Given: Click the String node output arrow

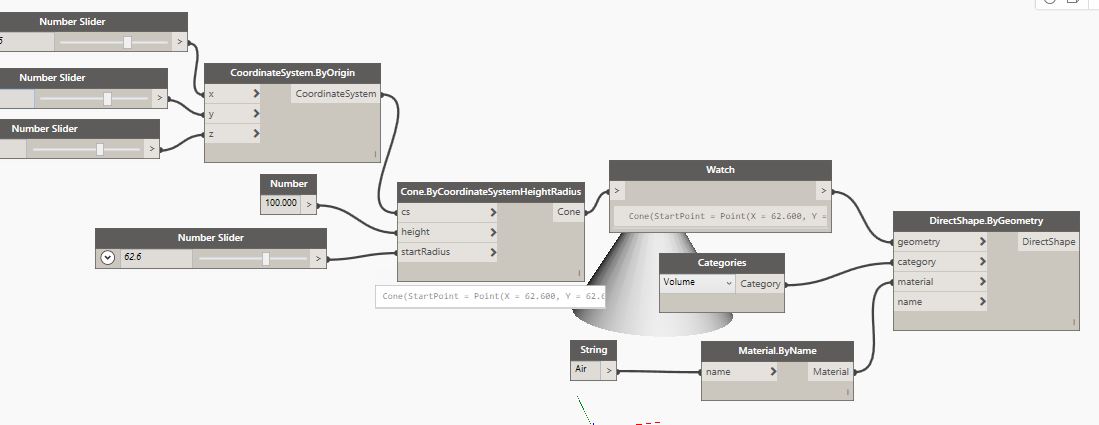Looking at the screenshot, I should 609,371.
